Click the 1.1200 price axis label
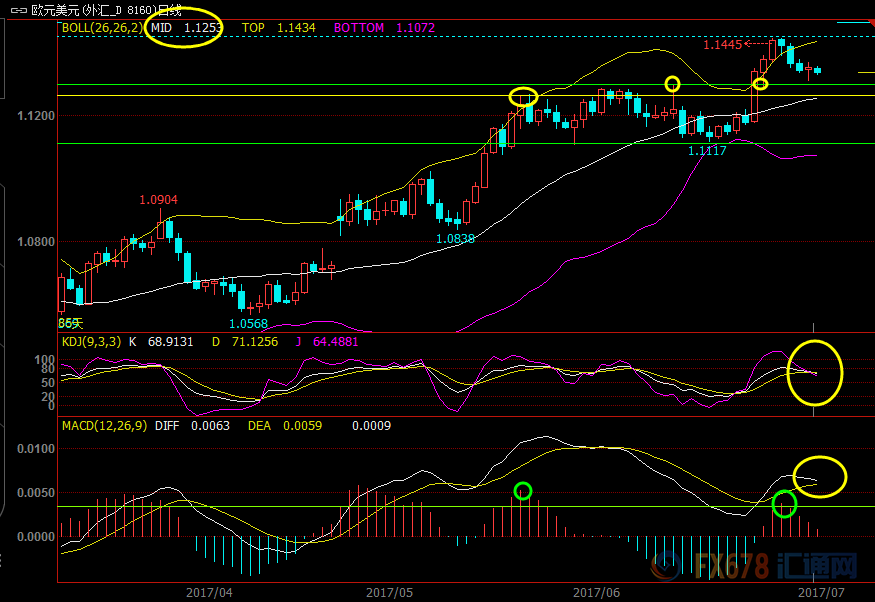This screenshot has height=602, width=875. 36,116
